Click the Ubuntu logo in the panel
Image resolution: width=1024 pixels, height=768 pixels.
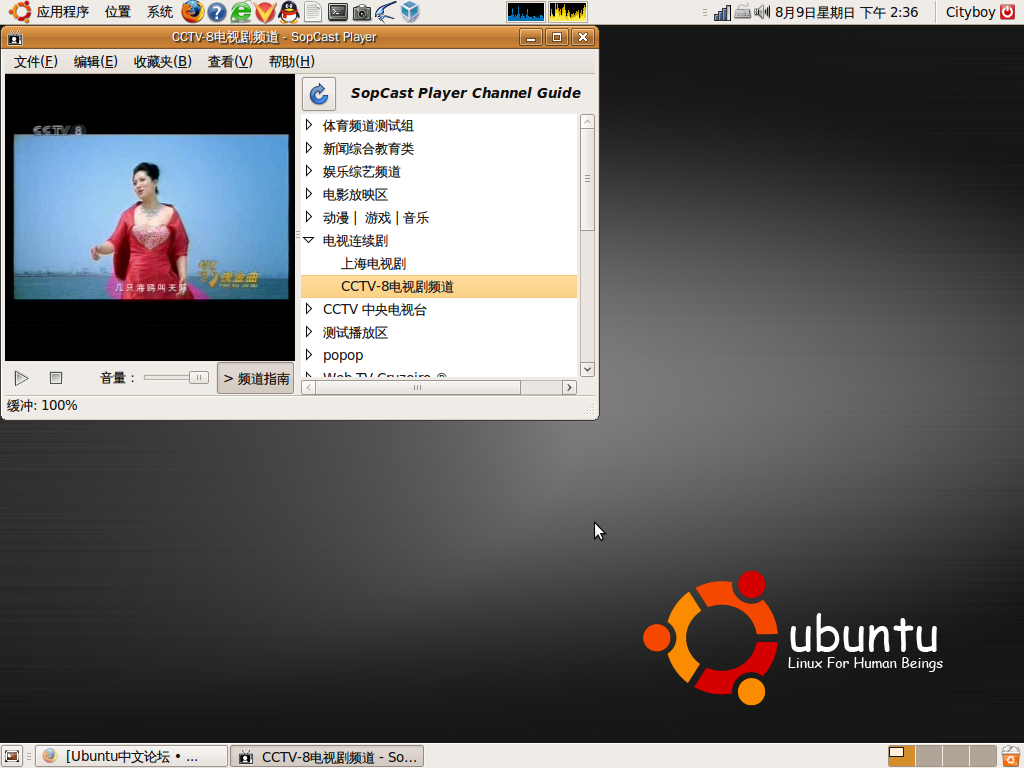pos(20,12)
